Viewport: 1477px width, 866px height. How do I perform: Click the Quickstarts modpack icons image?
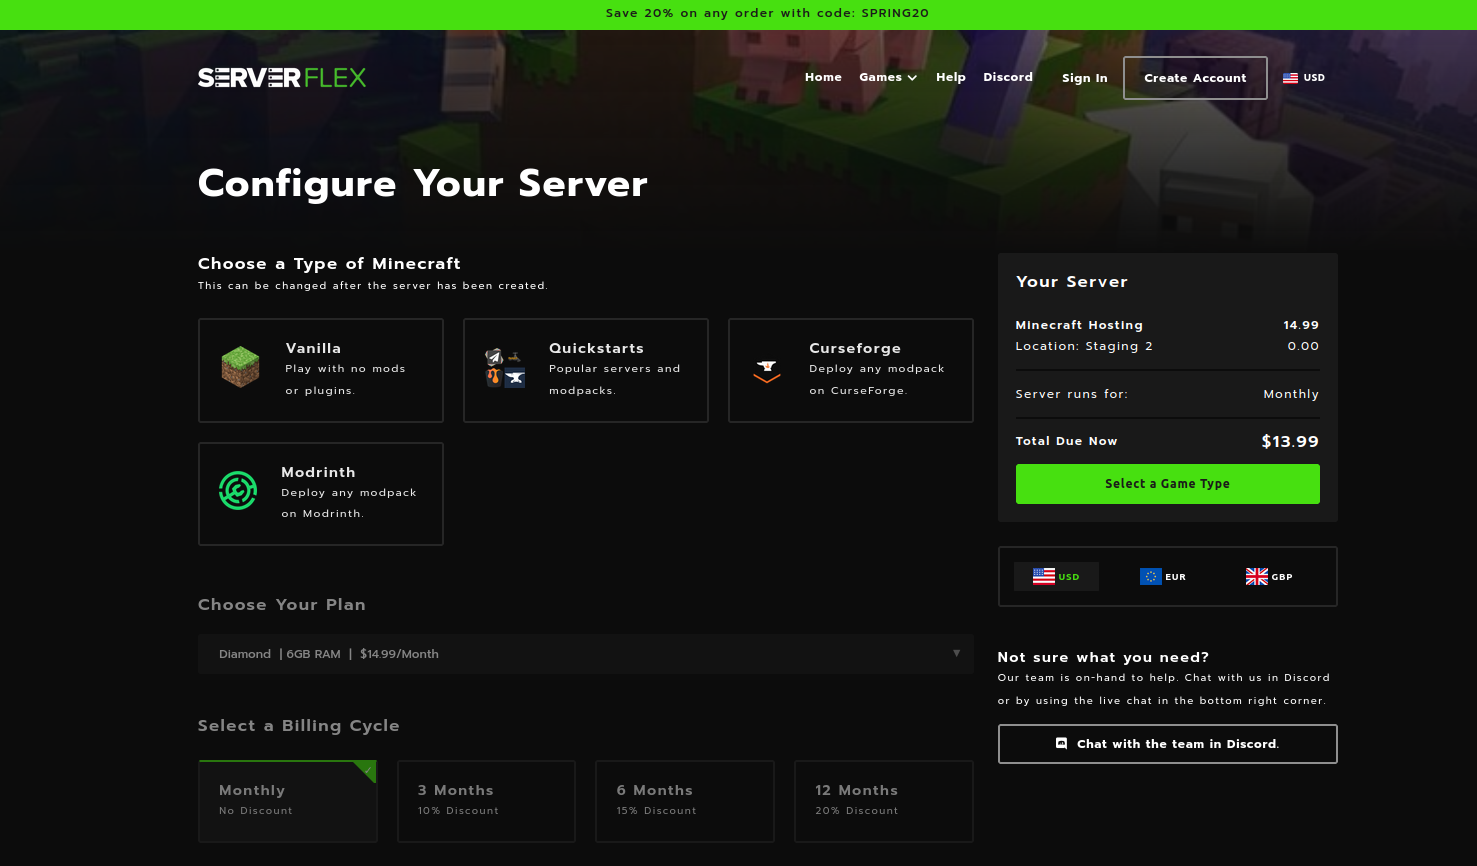click(x=505, y=368)
